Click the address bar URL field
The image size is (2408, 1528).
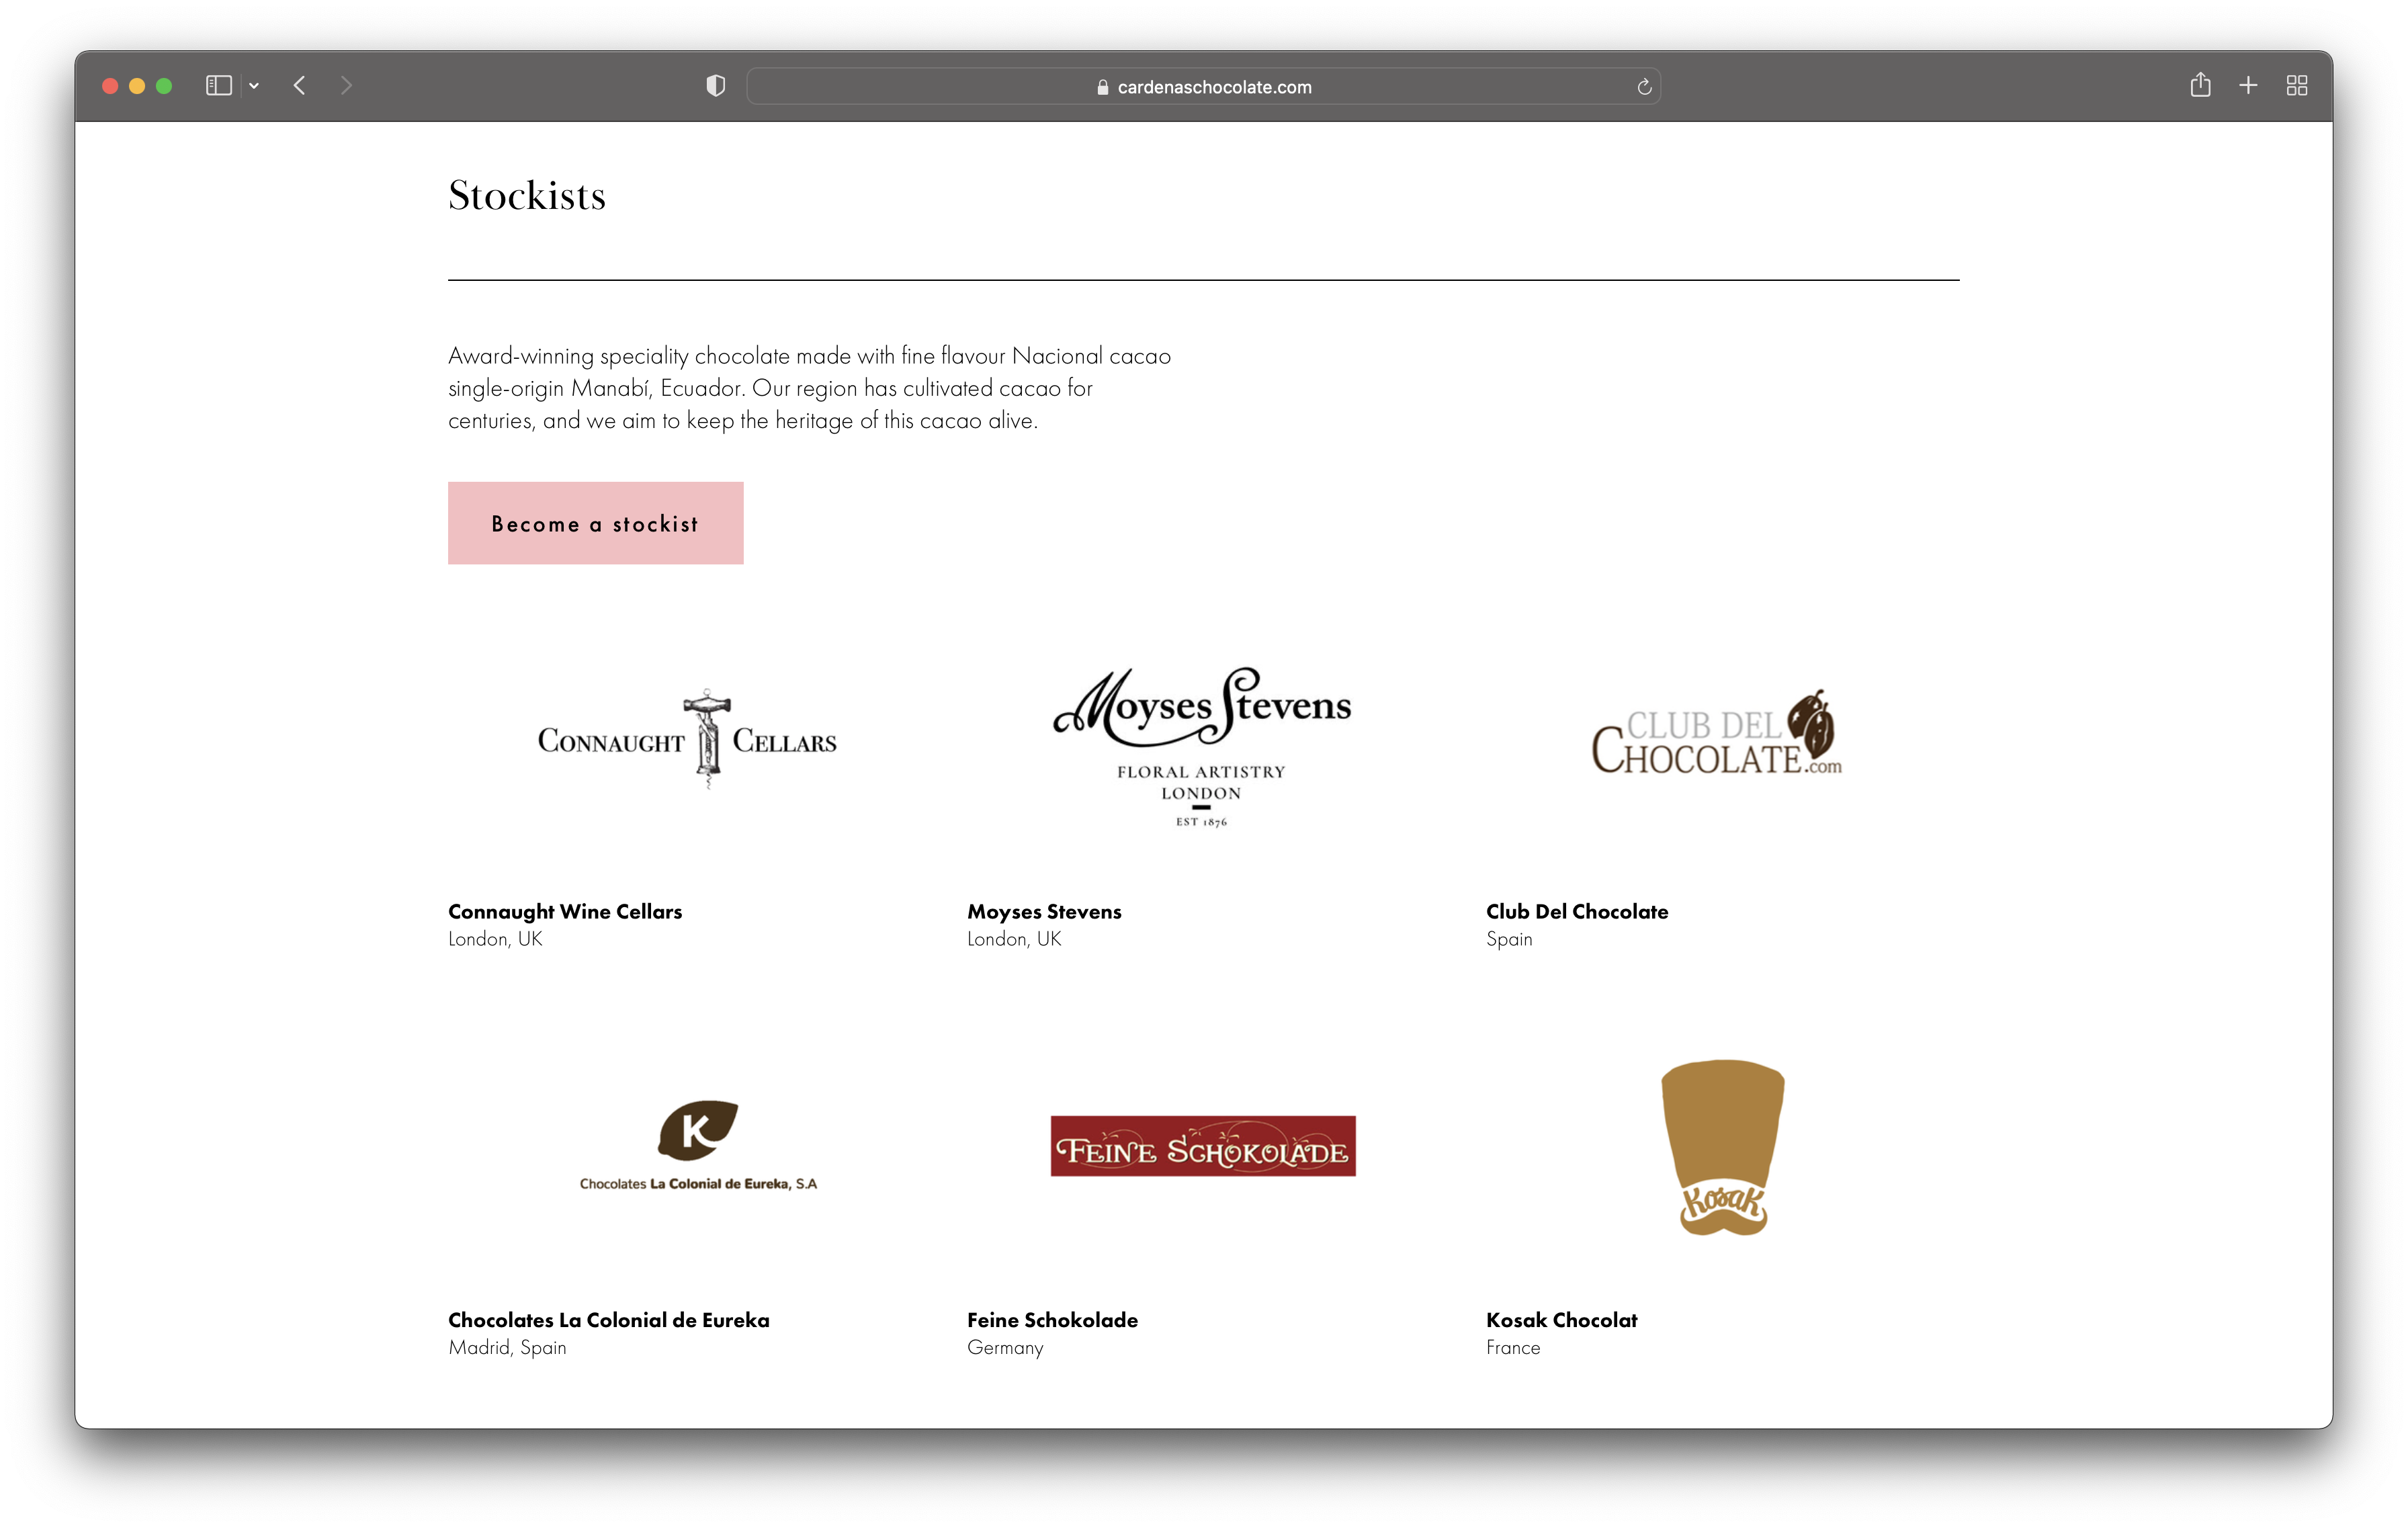[x=1203, y=87]
